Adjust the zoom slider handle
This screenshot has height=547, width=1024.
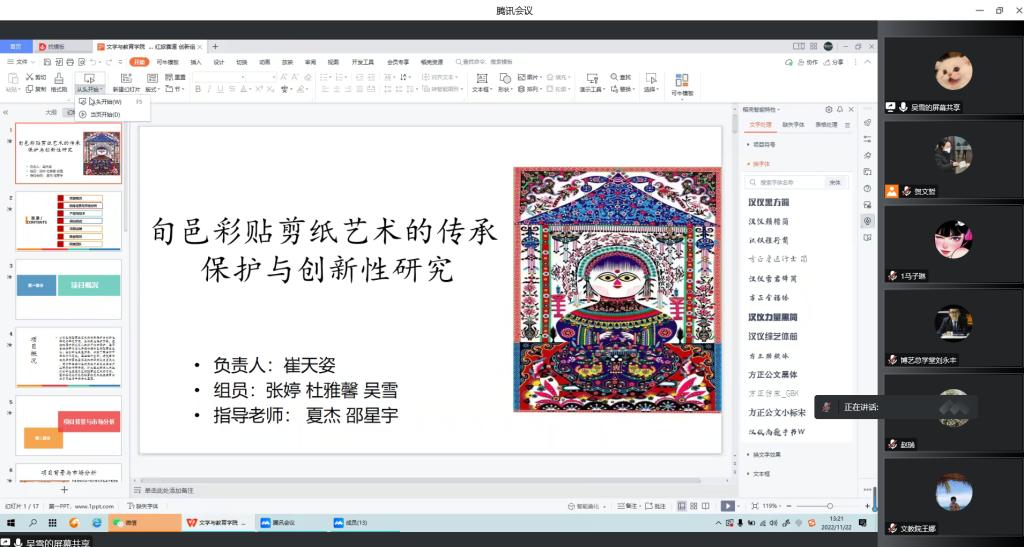coord(830,506)
